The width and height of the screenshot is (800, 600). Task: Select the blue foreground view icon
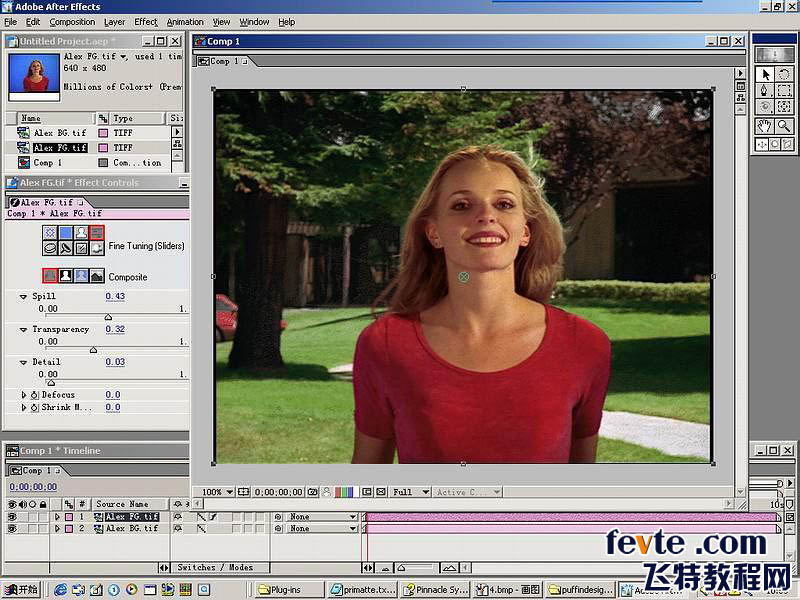click(81, 276)
